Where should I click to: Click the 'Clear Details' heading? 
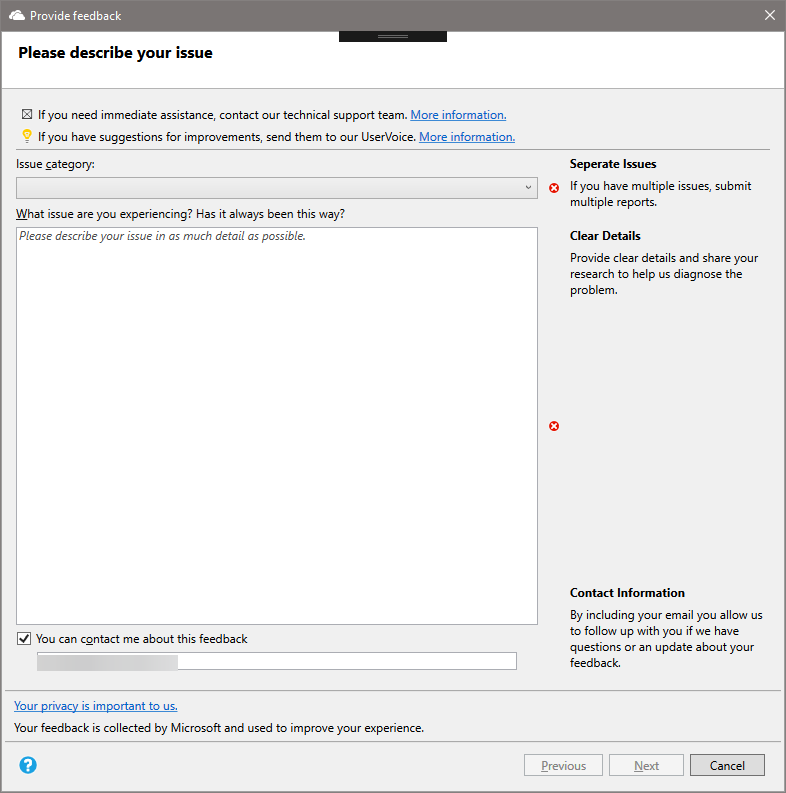coord(605,236)
